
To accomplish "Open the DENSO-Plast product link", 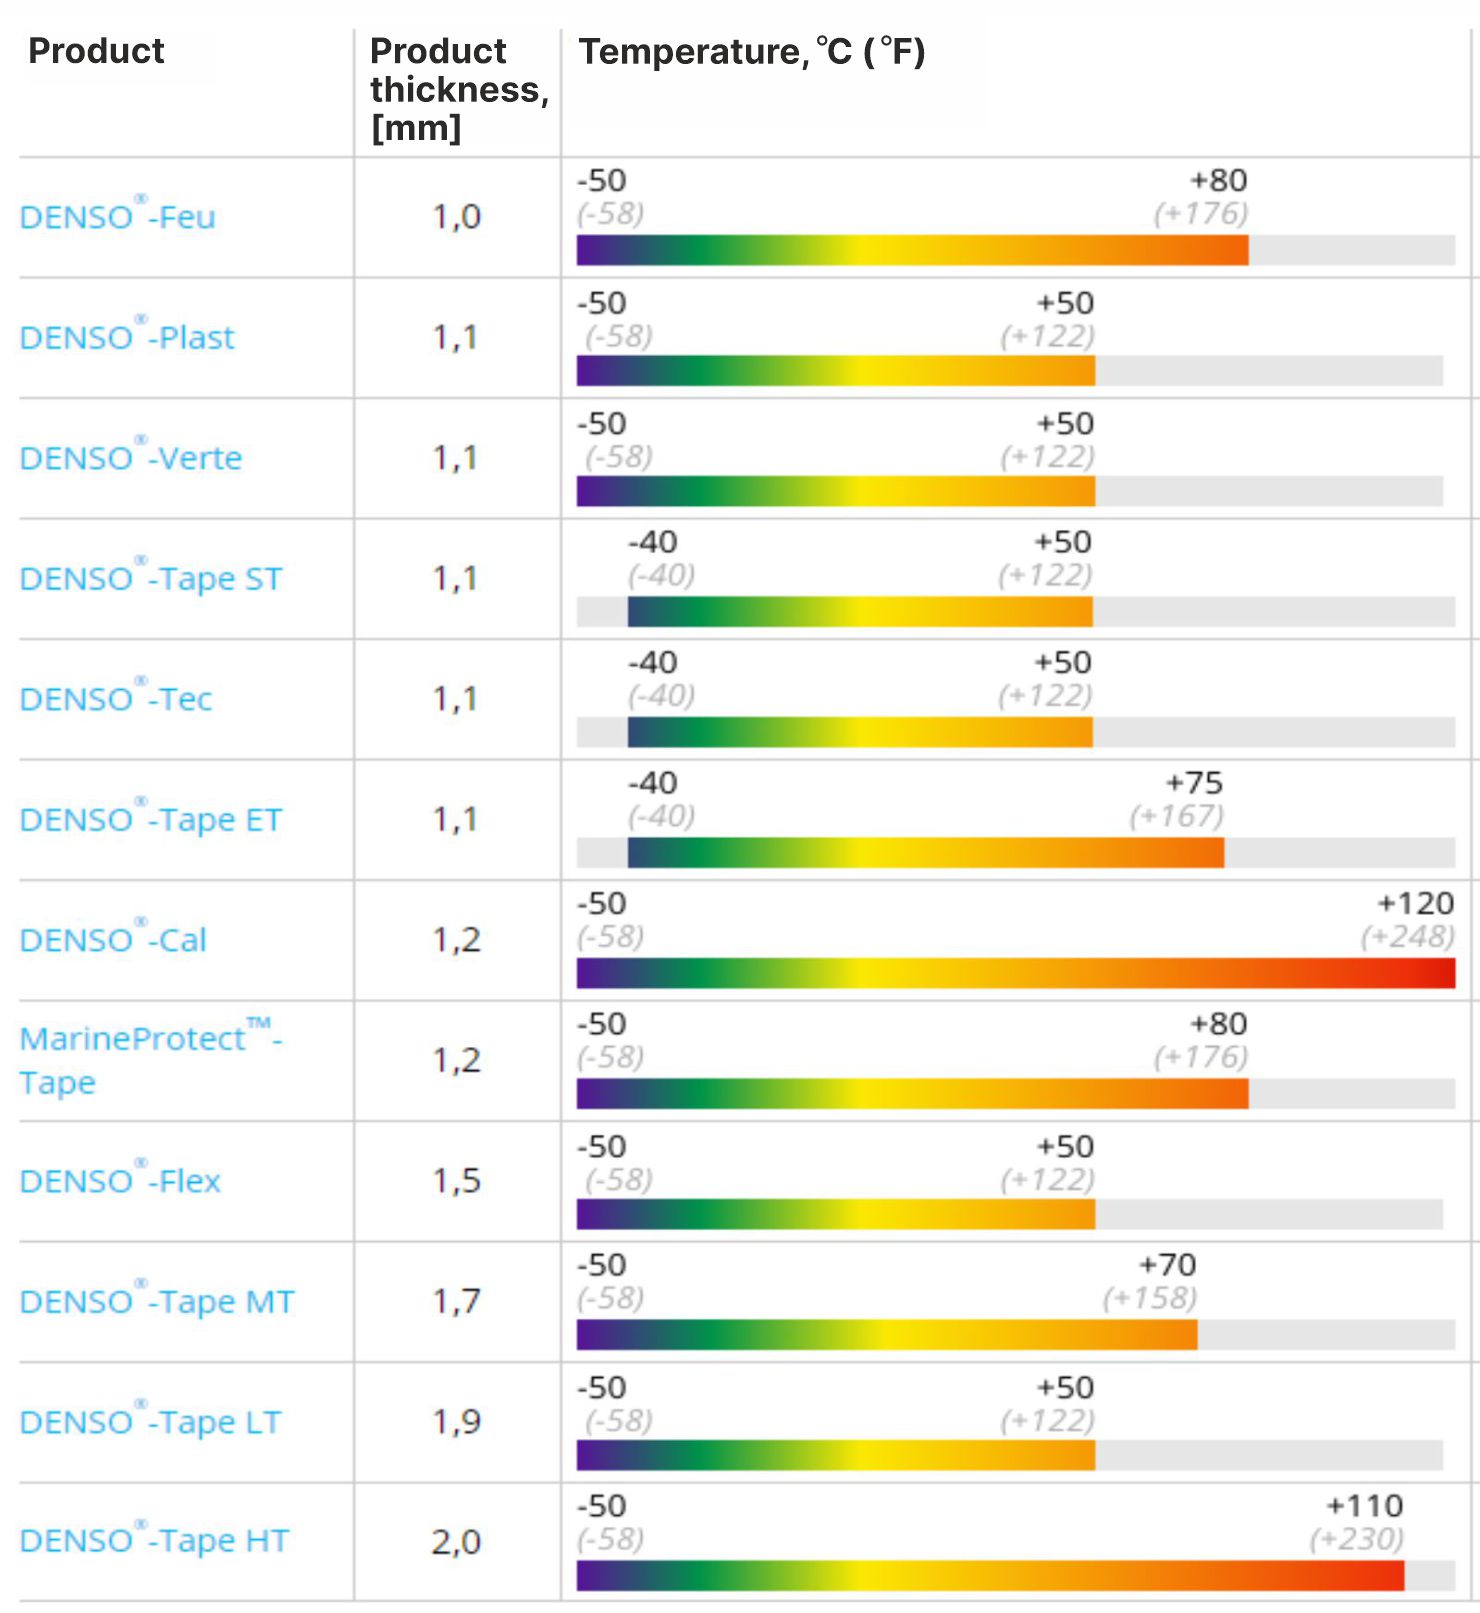I will pyautogui.click(x=127, y=338).
